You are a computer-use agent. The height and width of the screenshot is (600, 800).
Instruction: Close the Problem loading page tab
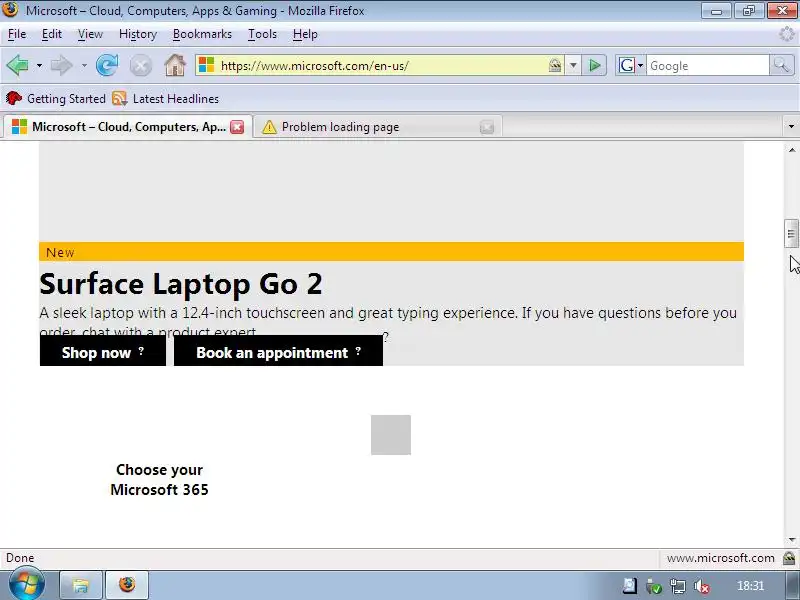(x=487, y=127)
